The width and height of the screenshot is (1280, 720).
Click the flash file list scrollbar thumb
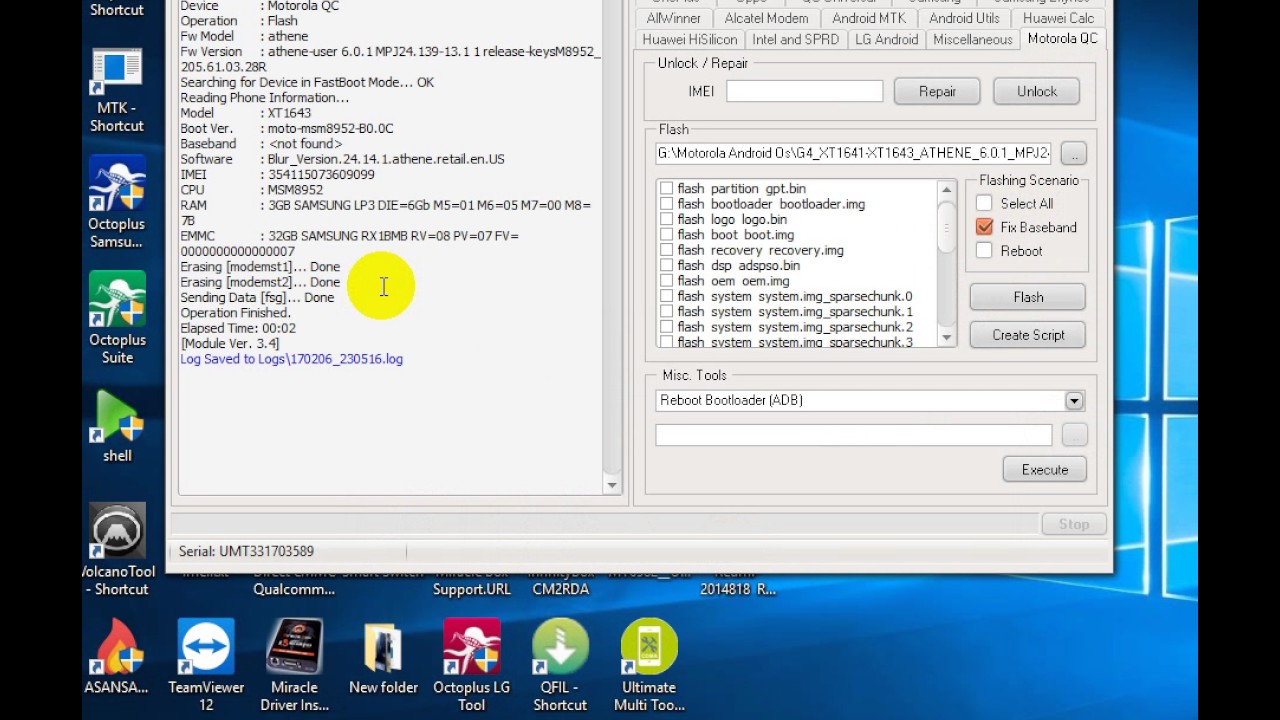pyautogui.click(x=947, y=225)
